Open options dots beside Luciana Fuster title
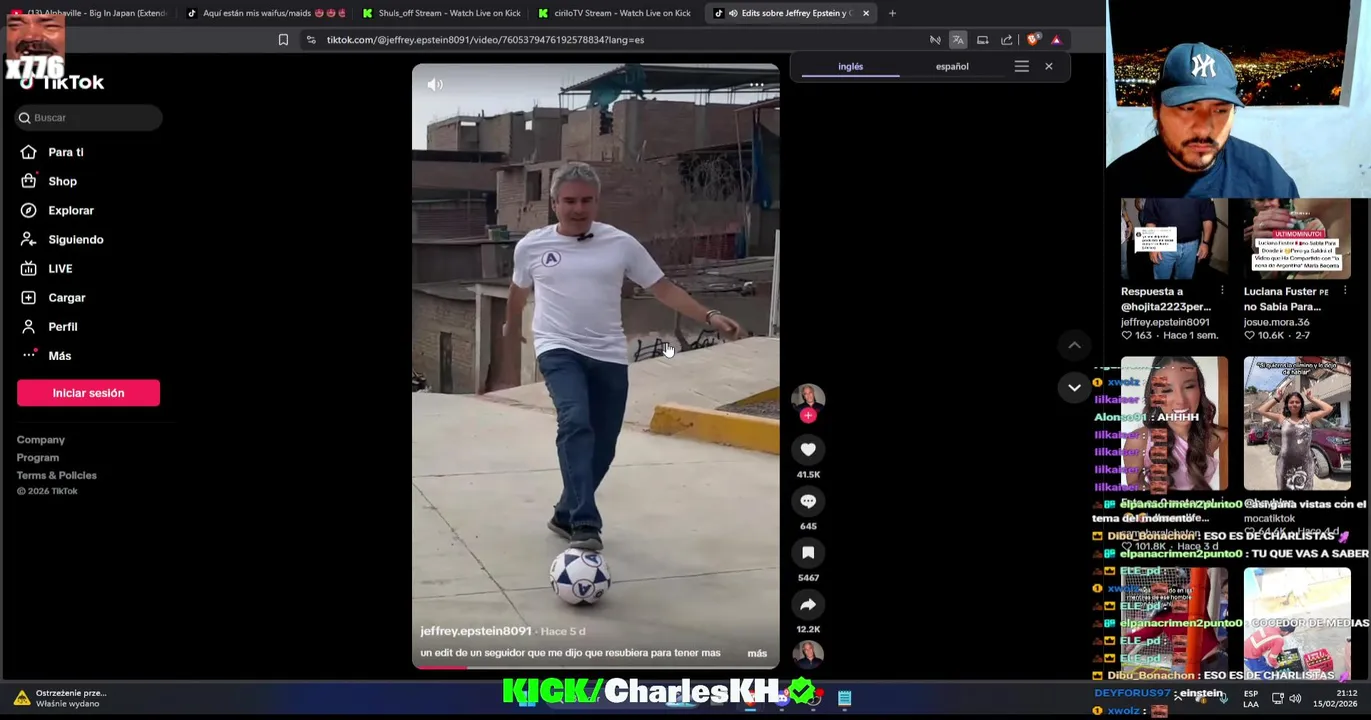The width and height of the screenshot is (1371, 720). click(1345, 291)
